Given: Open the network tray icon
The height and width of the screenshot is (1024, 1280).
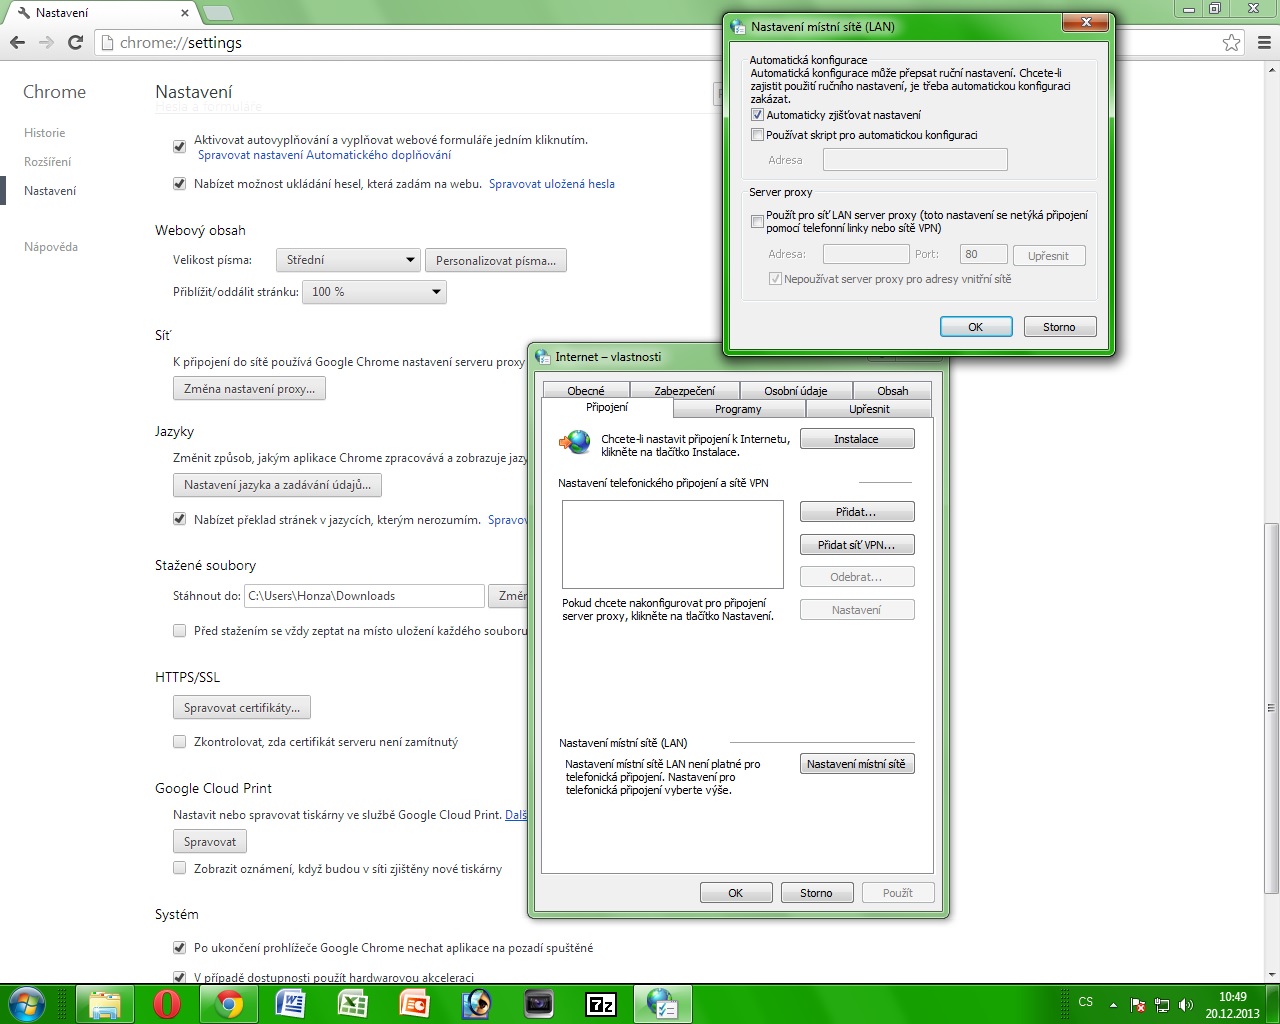Looking at the screenshot, I should point(1162,1005).
